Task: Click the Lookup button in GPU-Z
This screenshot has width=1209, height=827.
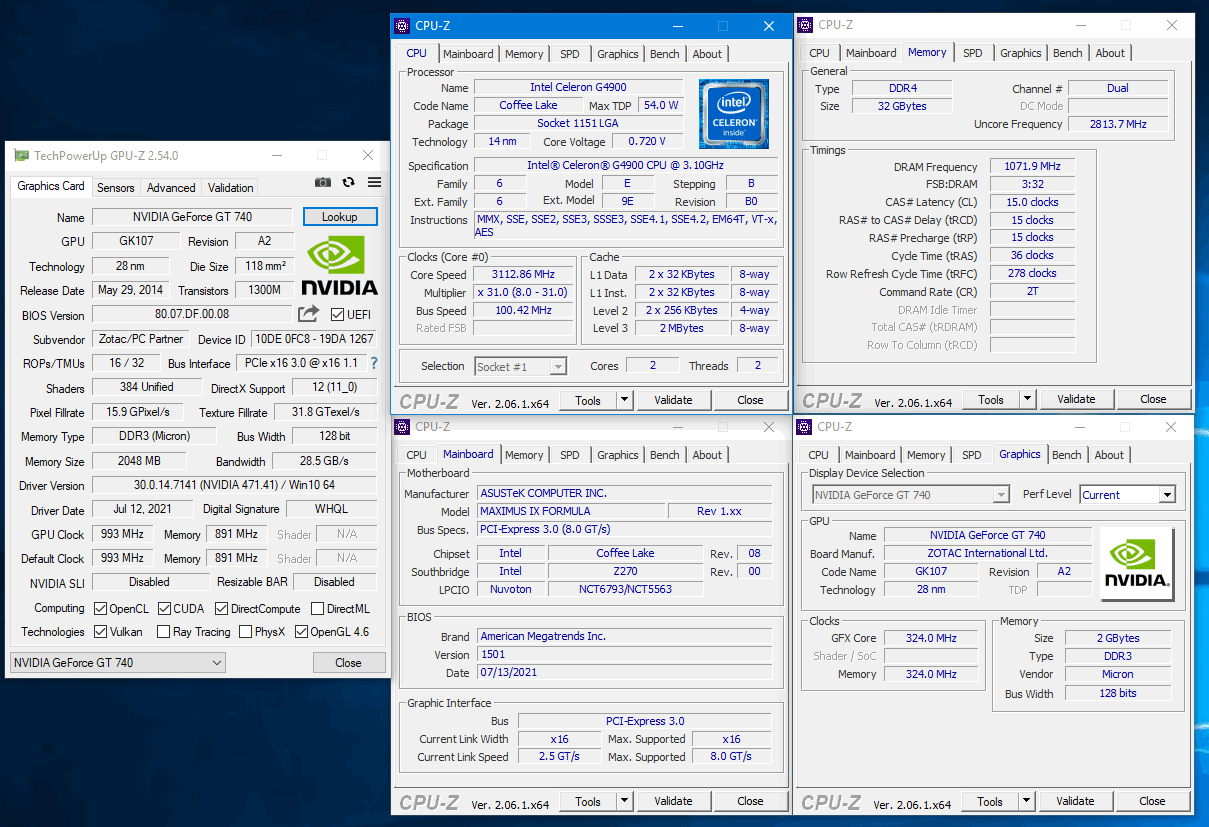Action: click(340, 217)
